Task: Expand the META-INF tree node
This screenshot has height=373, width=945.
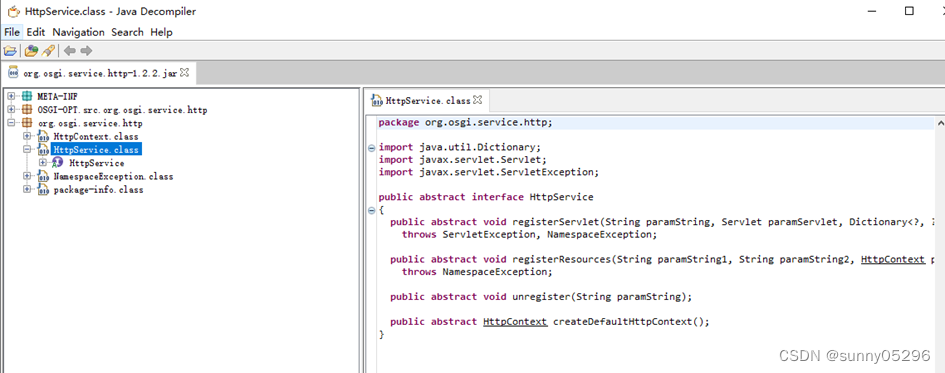Action: (11, 96)
